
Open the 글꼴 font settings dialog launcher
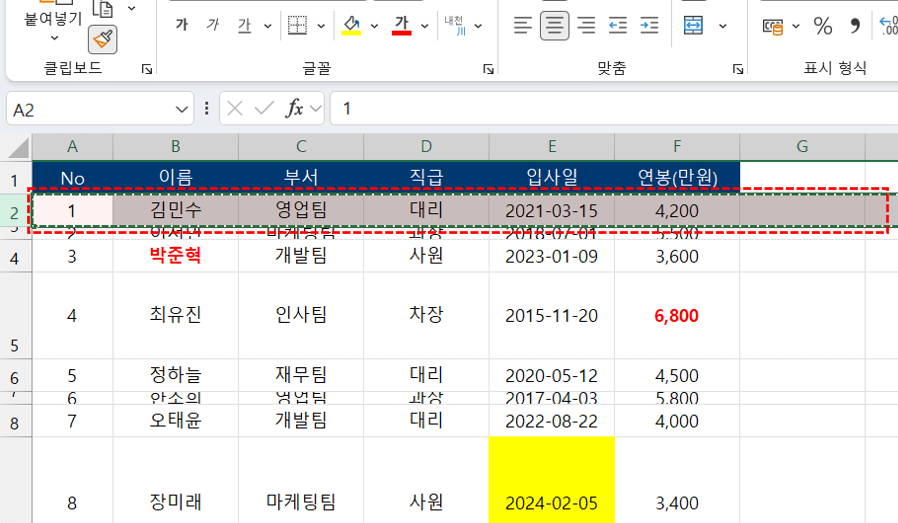[488, 69]
